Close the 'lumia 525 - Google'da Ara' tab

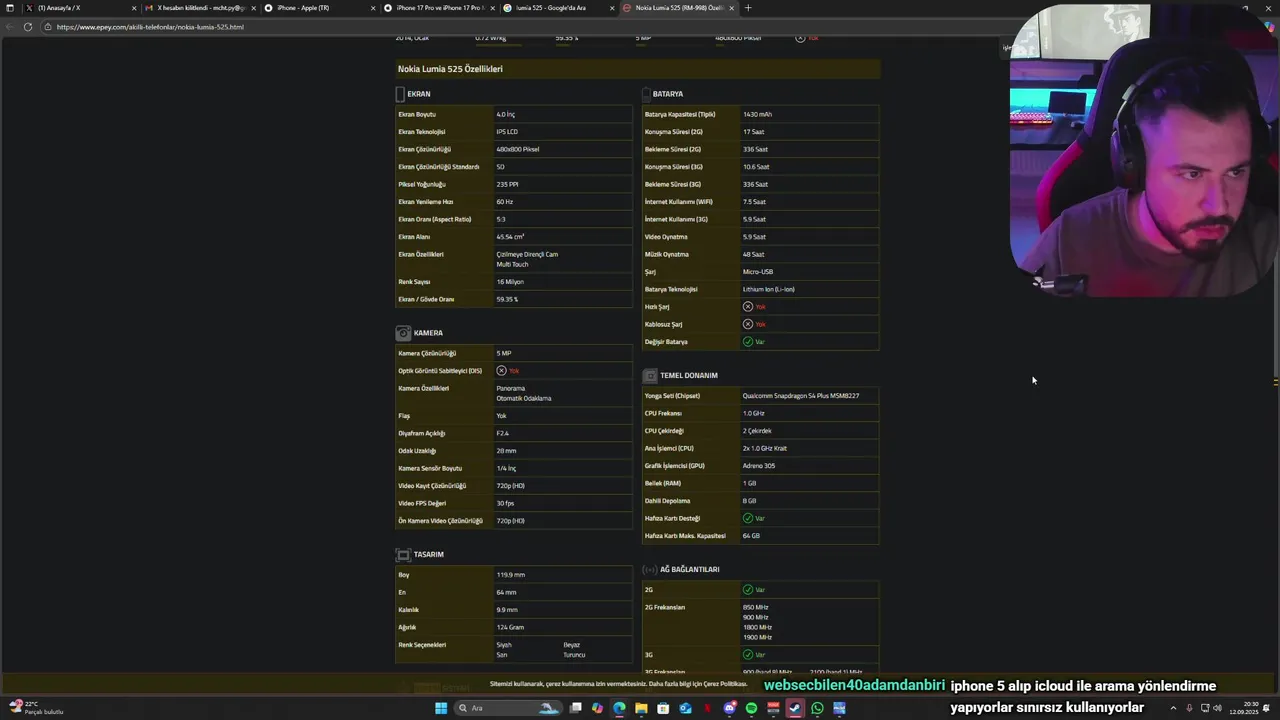point(612,8)
